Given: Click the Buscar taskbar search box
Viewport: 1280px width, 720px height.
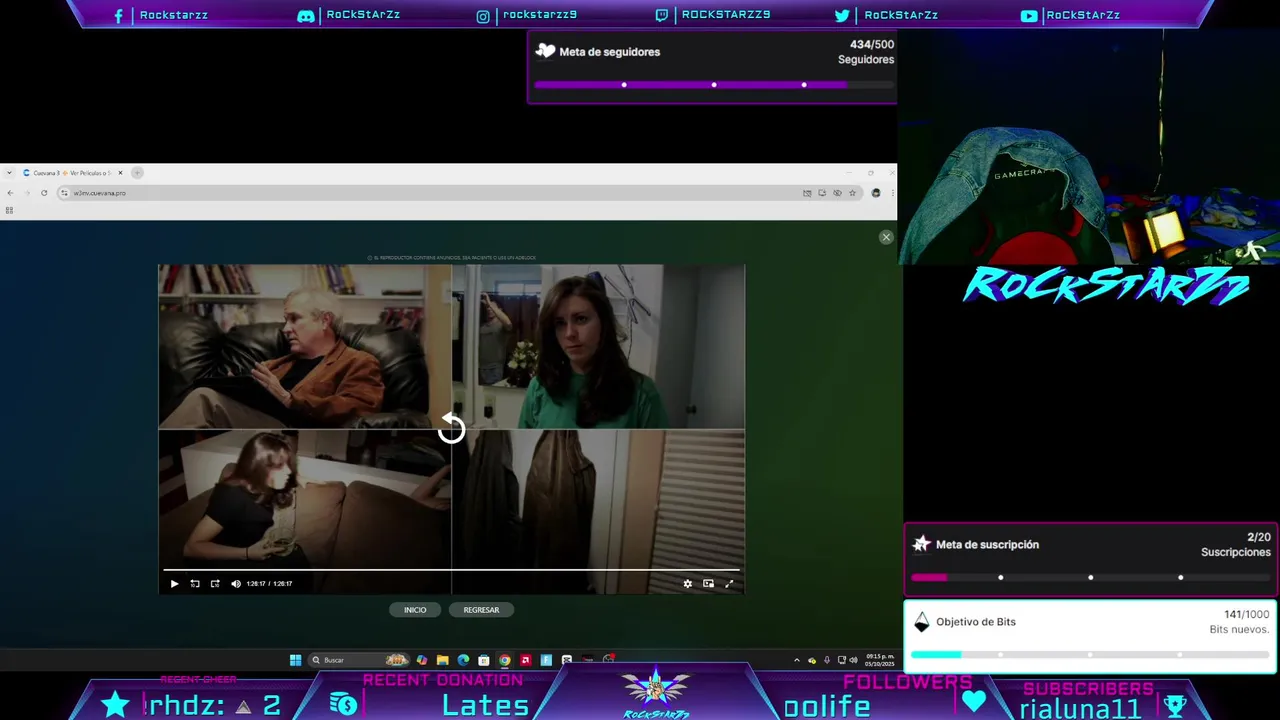Looking at the screenshot, I should (359, 660).
